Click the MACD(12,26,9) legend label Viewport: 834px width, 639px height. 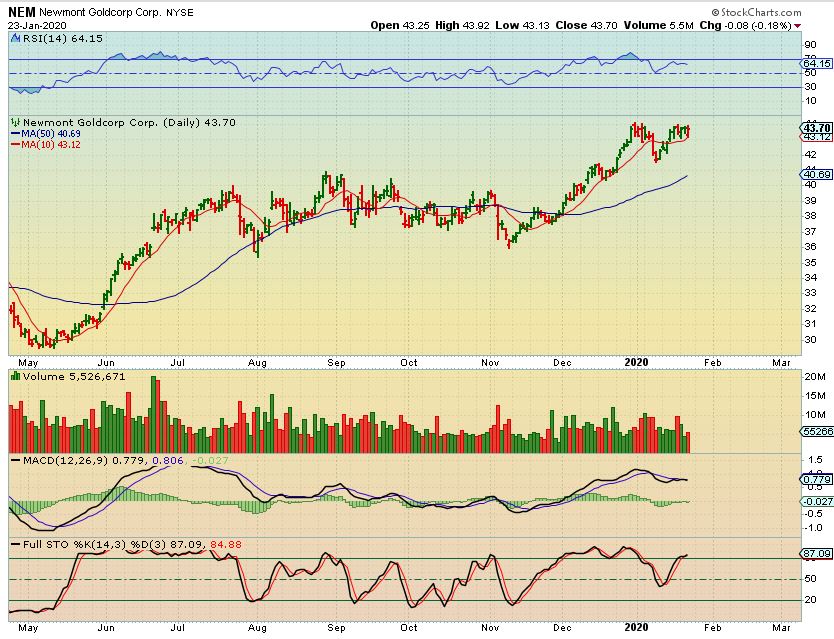click(65, 460)
